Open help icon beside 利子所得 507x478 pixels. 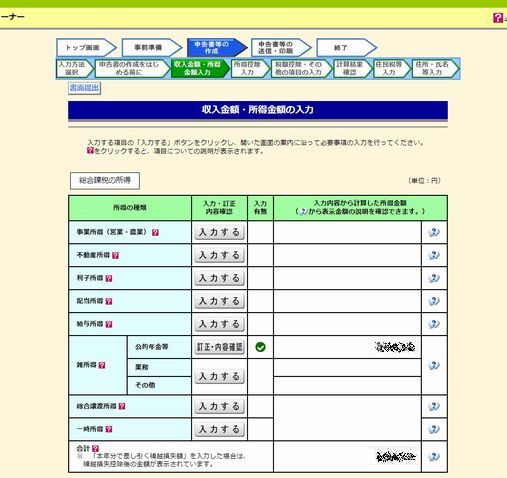coord(109,278)
